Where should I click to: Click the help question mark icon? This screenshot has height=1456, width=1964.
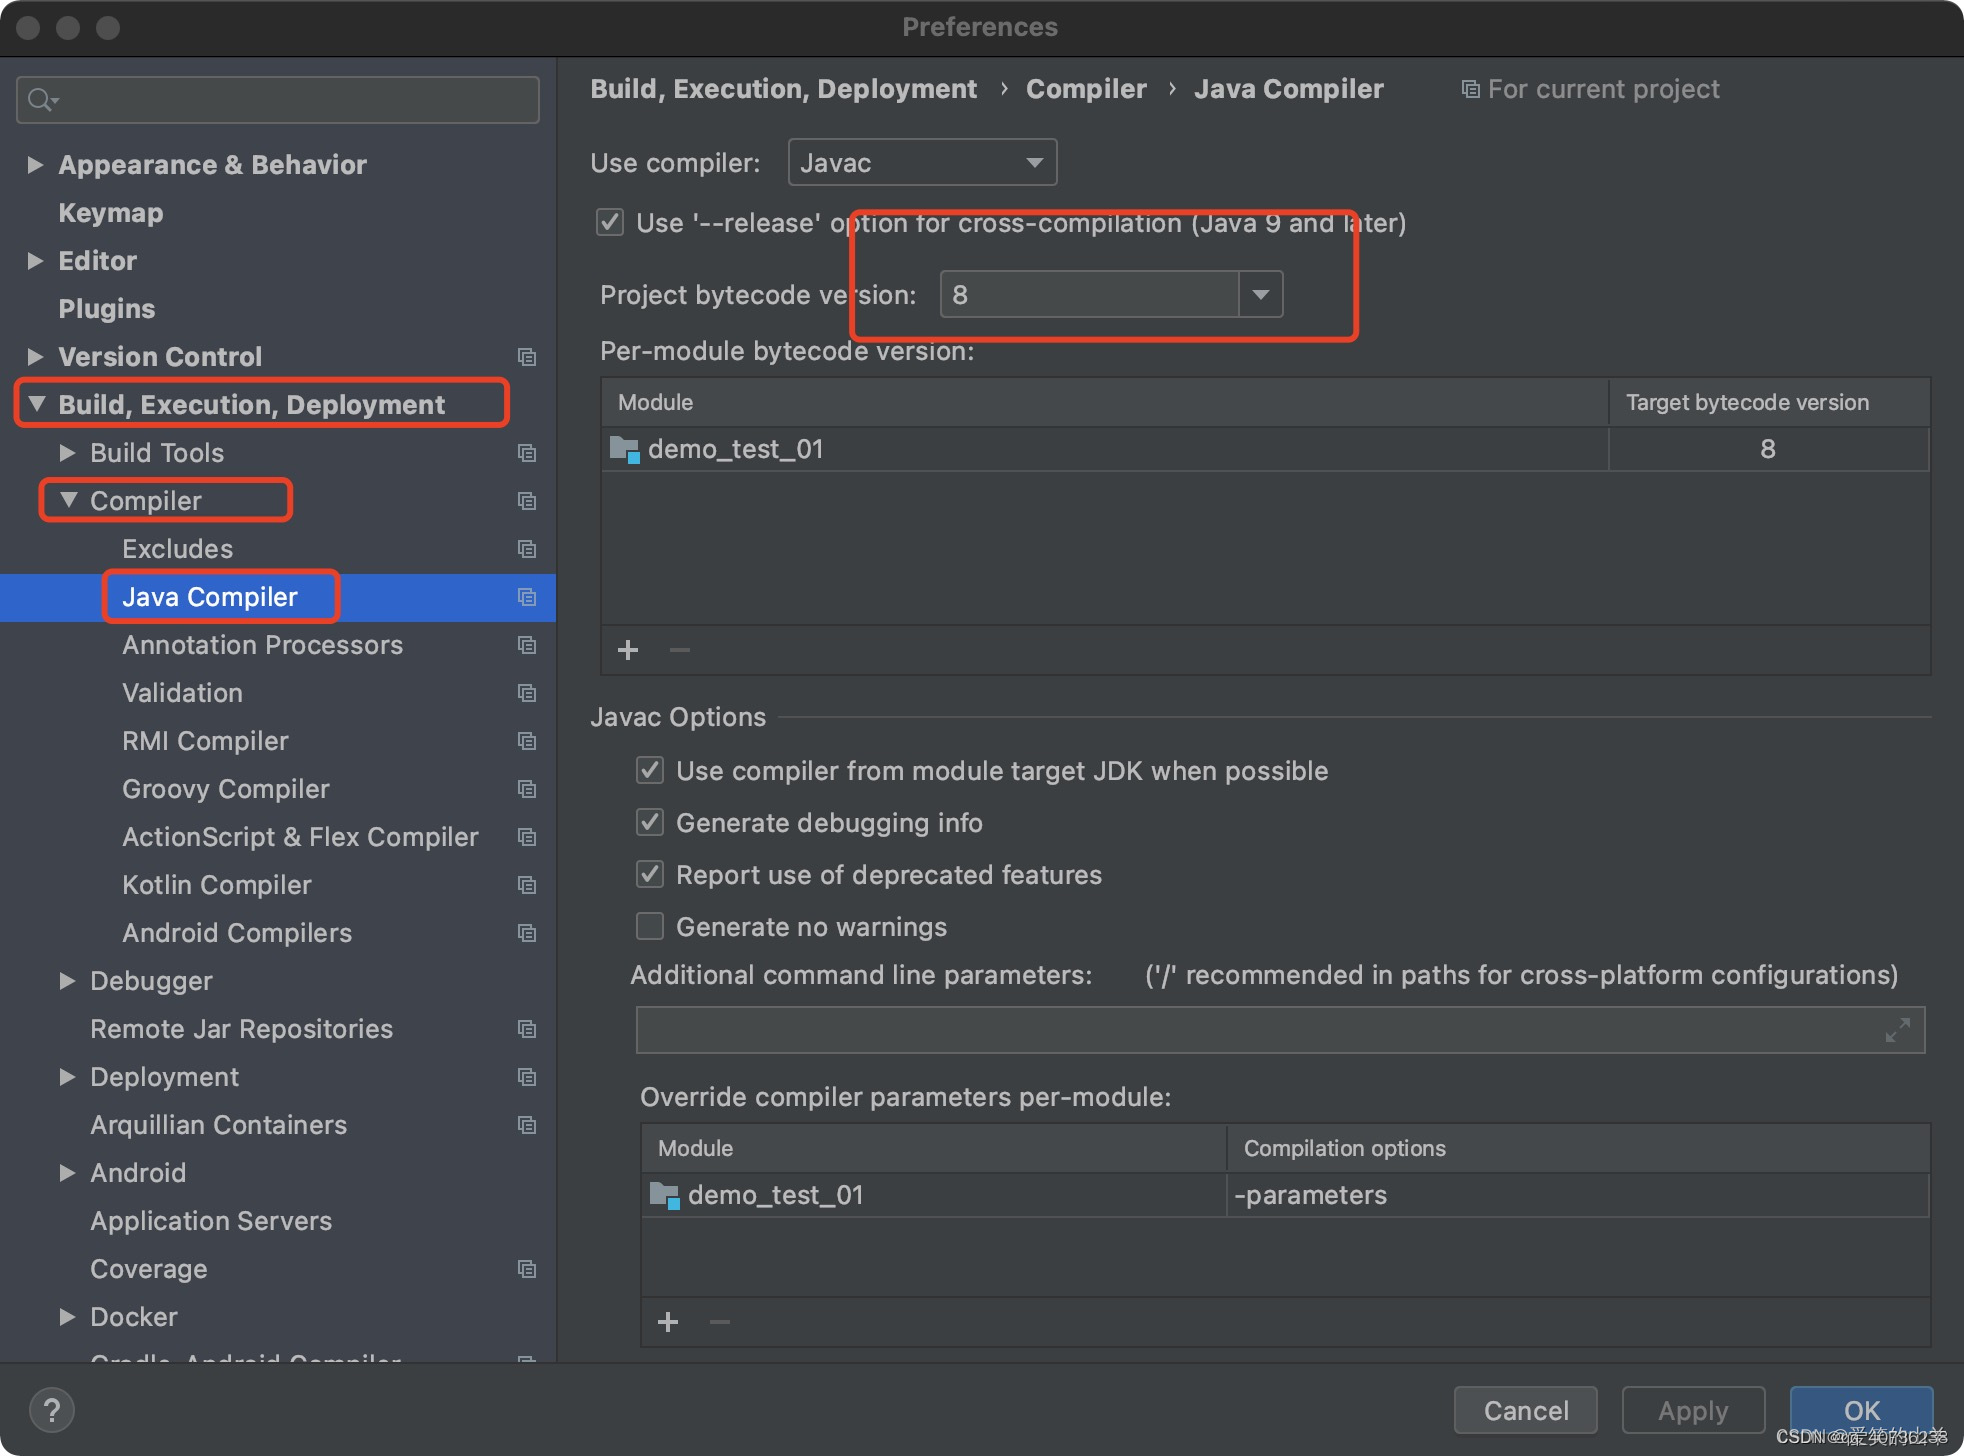click(51, 1410)
